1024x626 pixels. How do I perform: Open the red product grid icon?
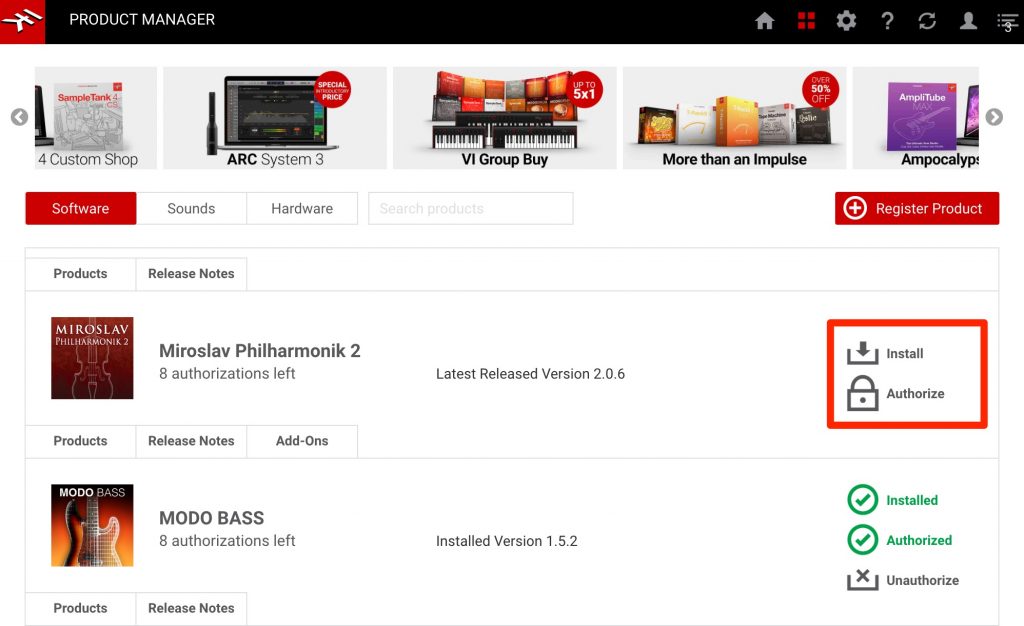click(805, 20)
